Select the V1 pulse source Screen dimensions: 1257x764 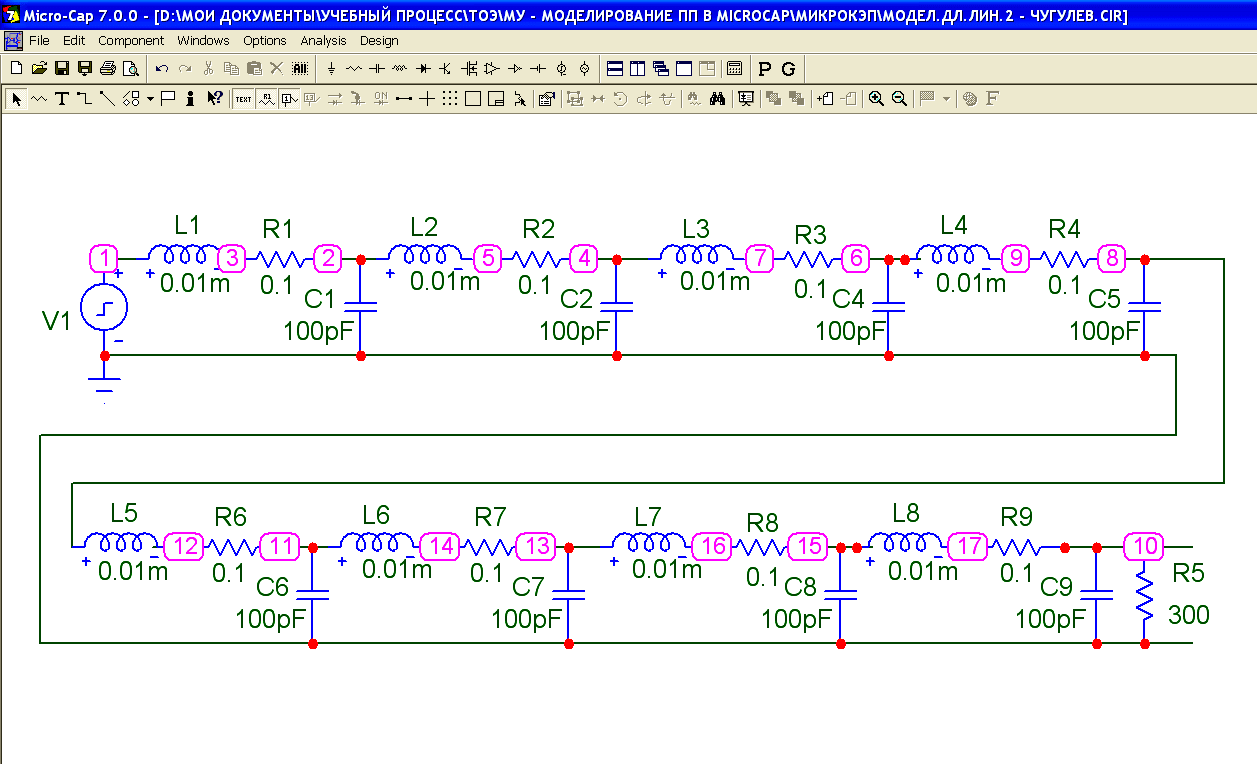coord(104,308)
